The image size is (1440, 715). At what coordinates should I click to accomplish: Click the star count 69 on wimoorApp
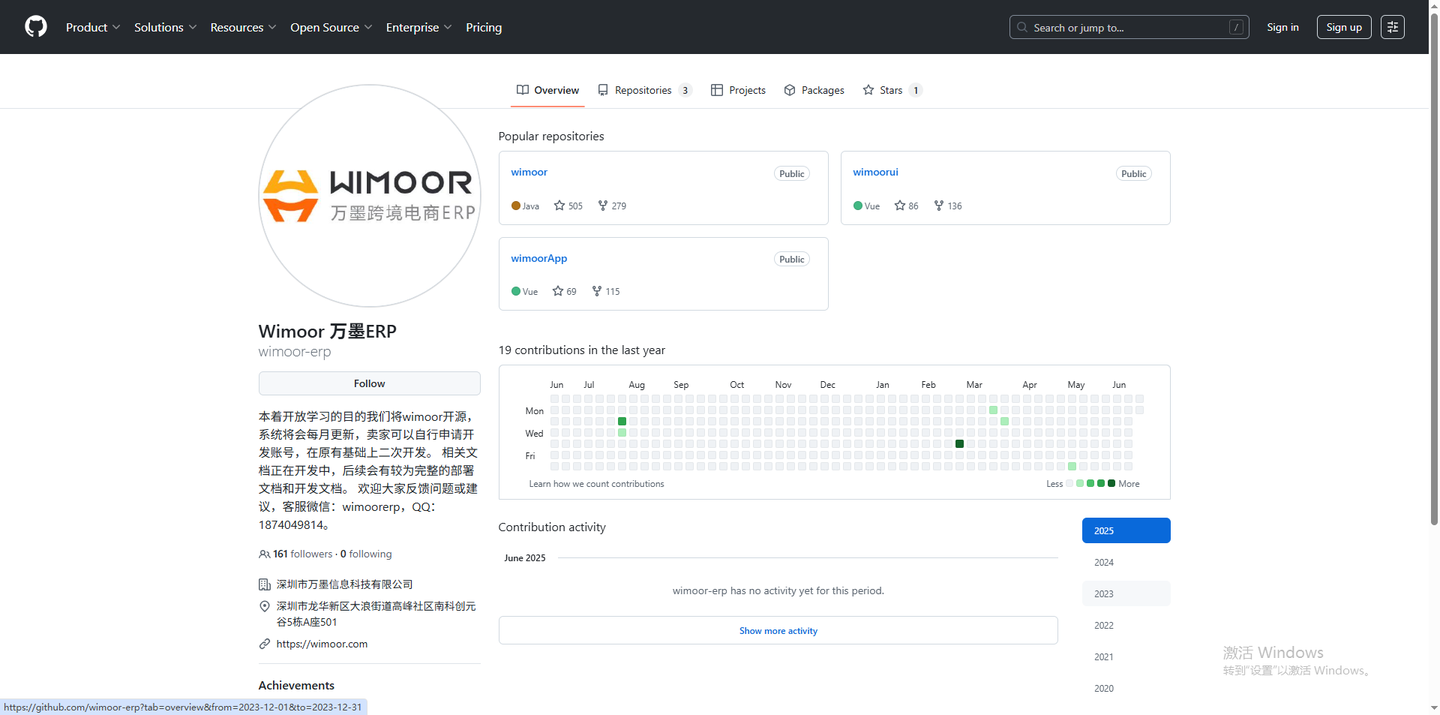565,292
